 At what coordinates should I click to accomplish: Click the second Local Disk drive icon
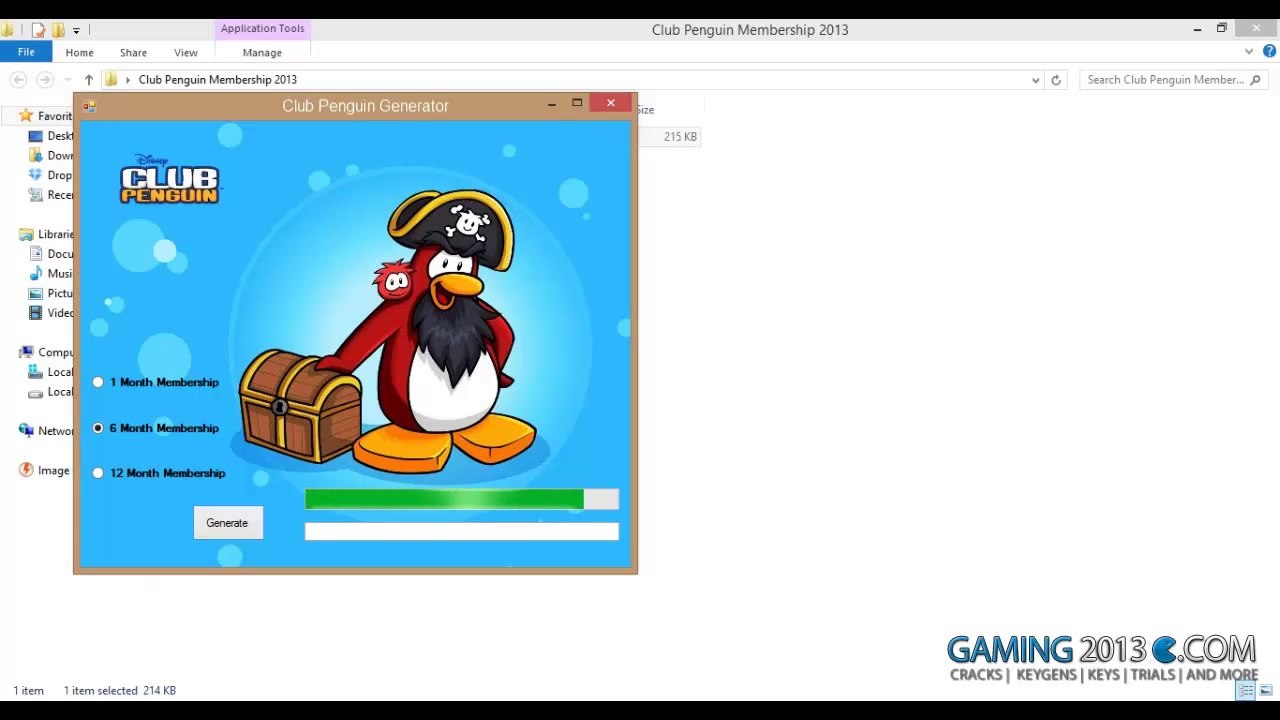tap(36, 392)
